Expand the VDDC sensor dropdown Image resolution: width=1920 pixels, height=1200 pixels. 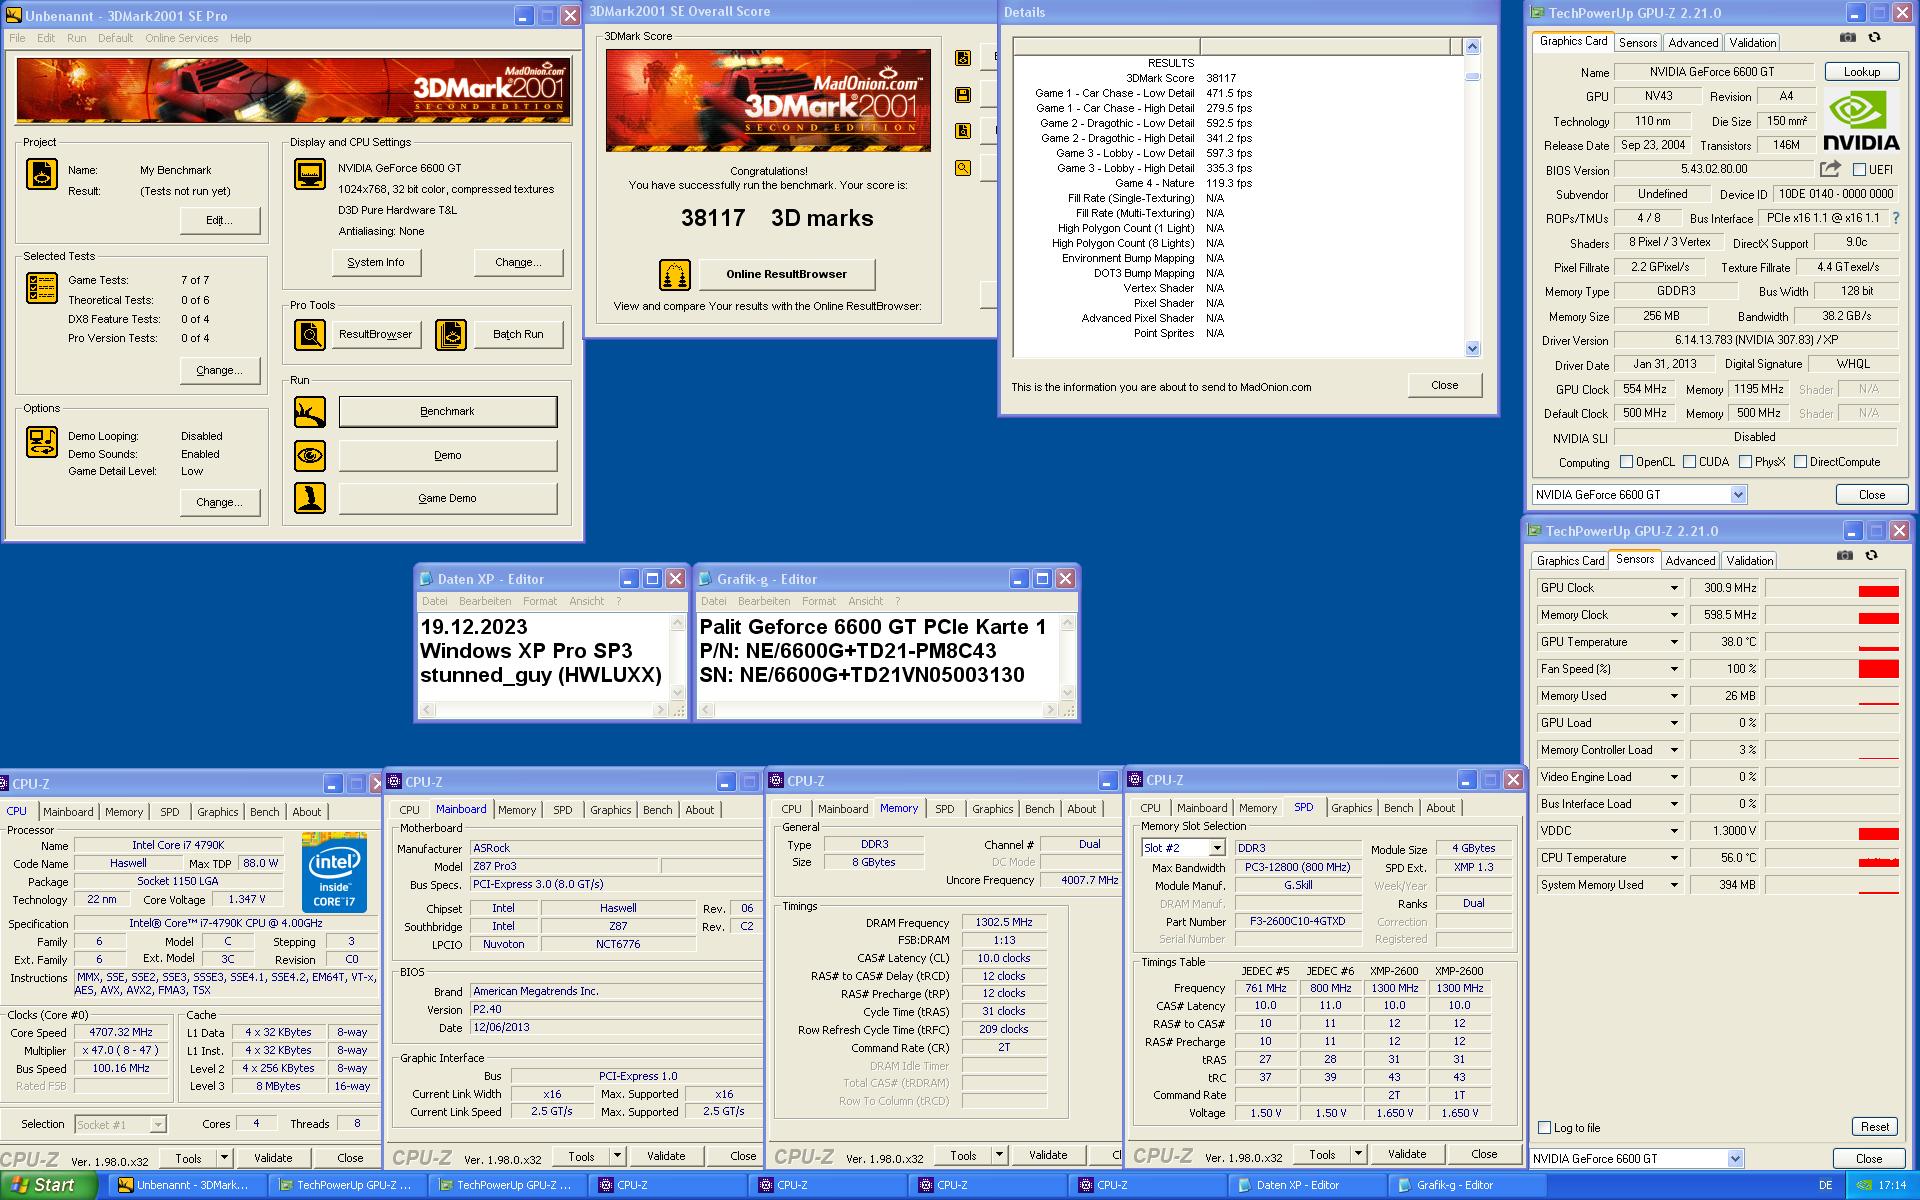coord(1674,831)
